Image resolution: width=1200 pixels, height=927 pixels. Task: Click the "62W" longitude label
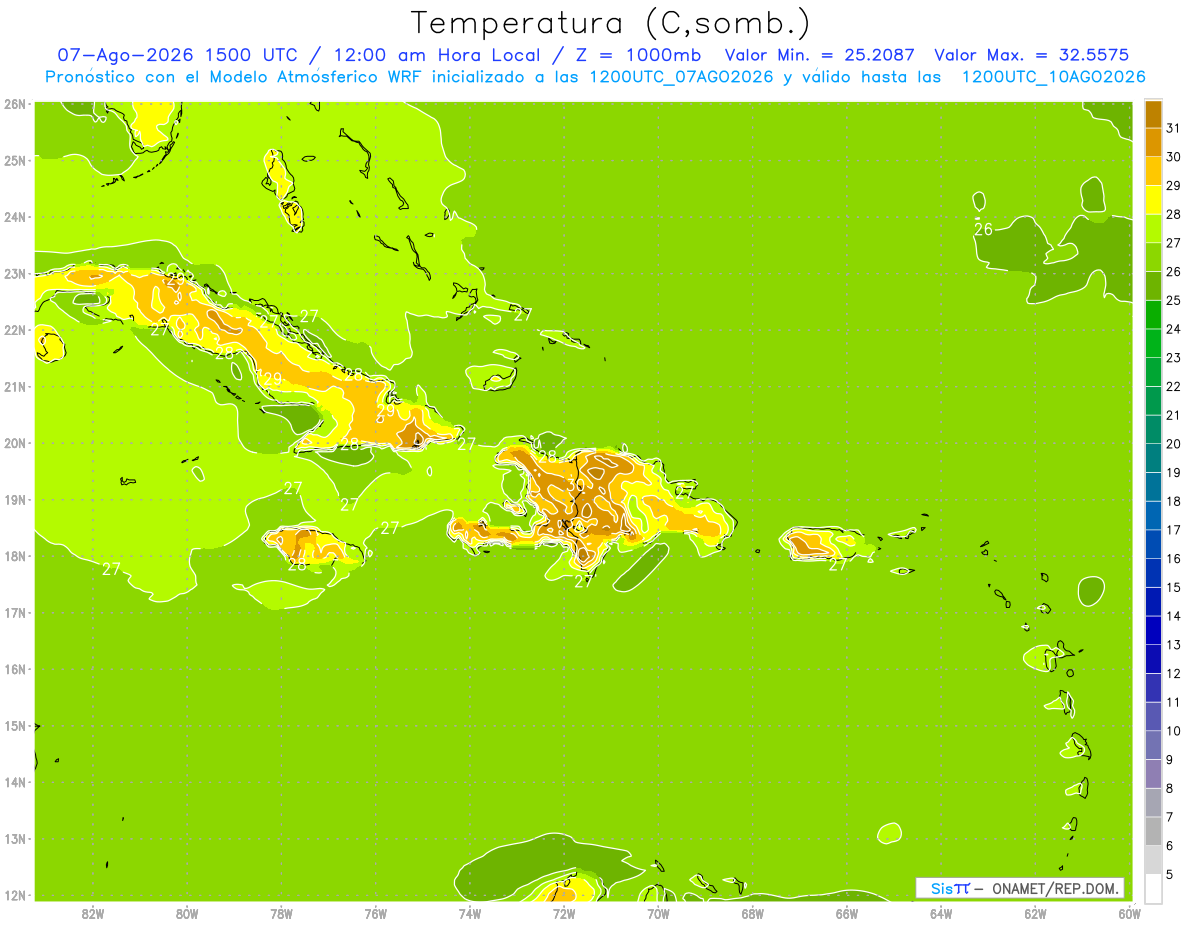coord(1035,913)
